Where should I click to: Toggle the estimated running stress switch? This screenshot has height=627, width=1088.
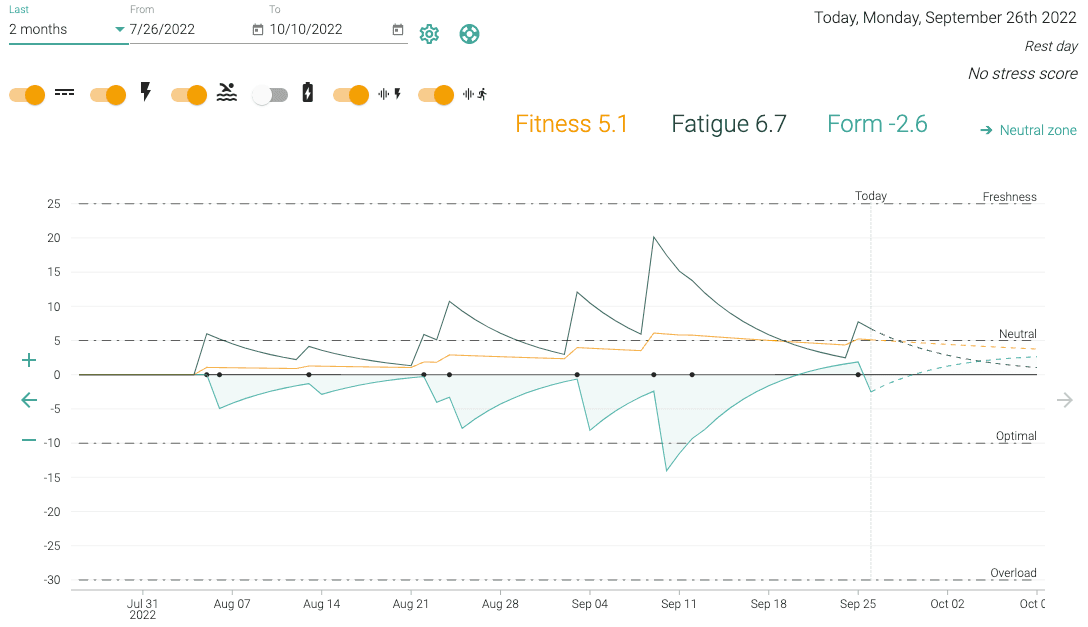(436, 95)
